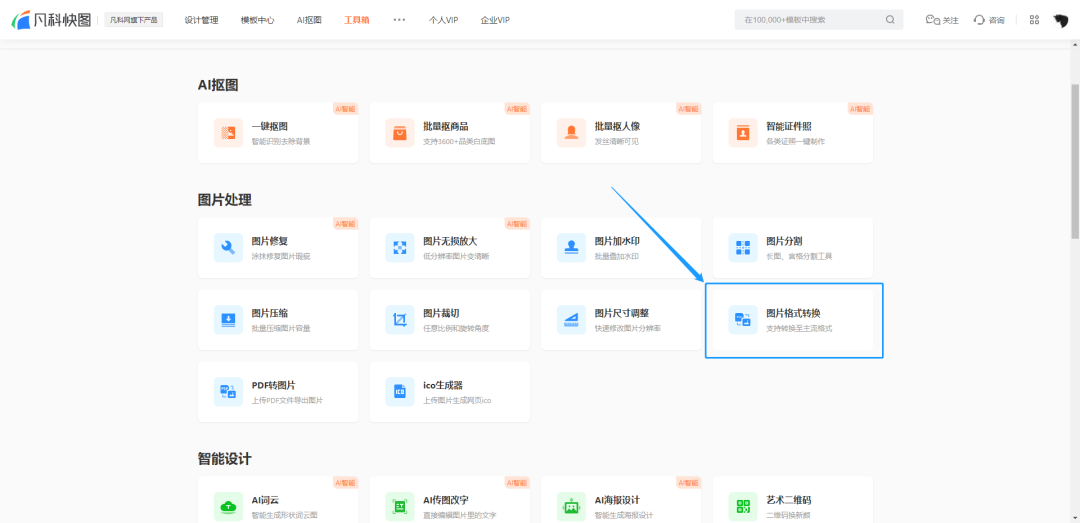Click the 图片修复 wrench icon
The width and height of the screenshot is (1080, 523).
228,247
